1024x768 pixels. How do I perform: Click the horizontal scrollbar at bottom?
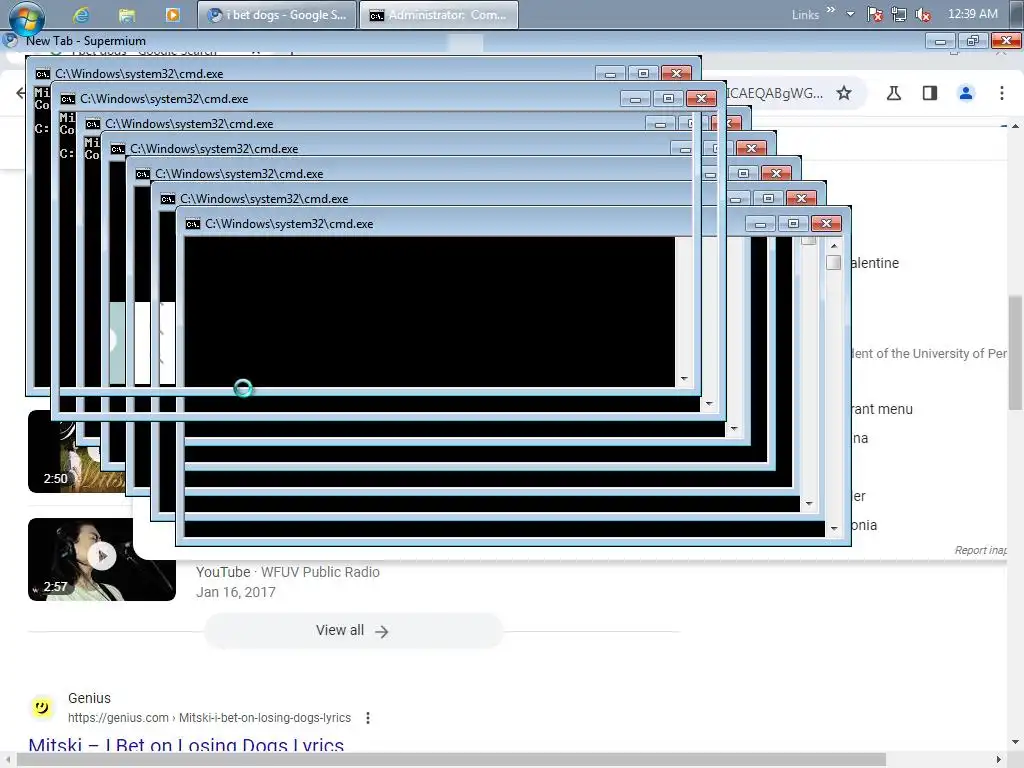point(451,760)
